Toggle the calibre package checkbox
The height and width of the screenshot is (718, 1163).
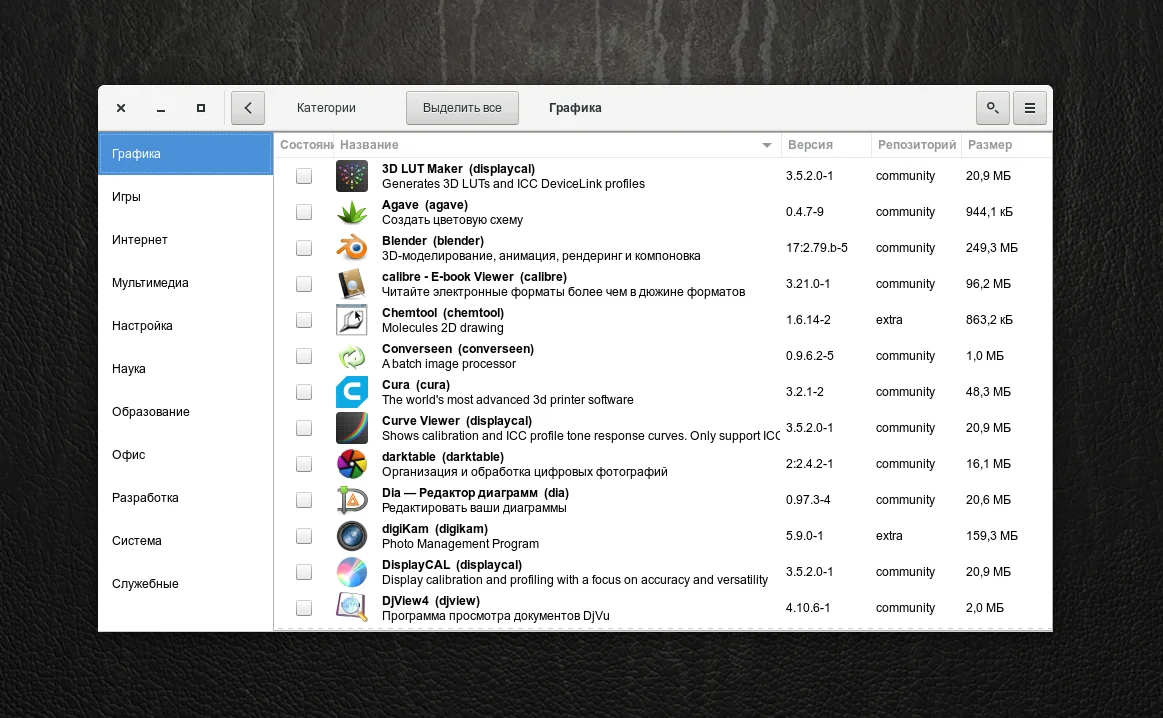(304, 284)
